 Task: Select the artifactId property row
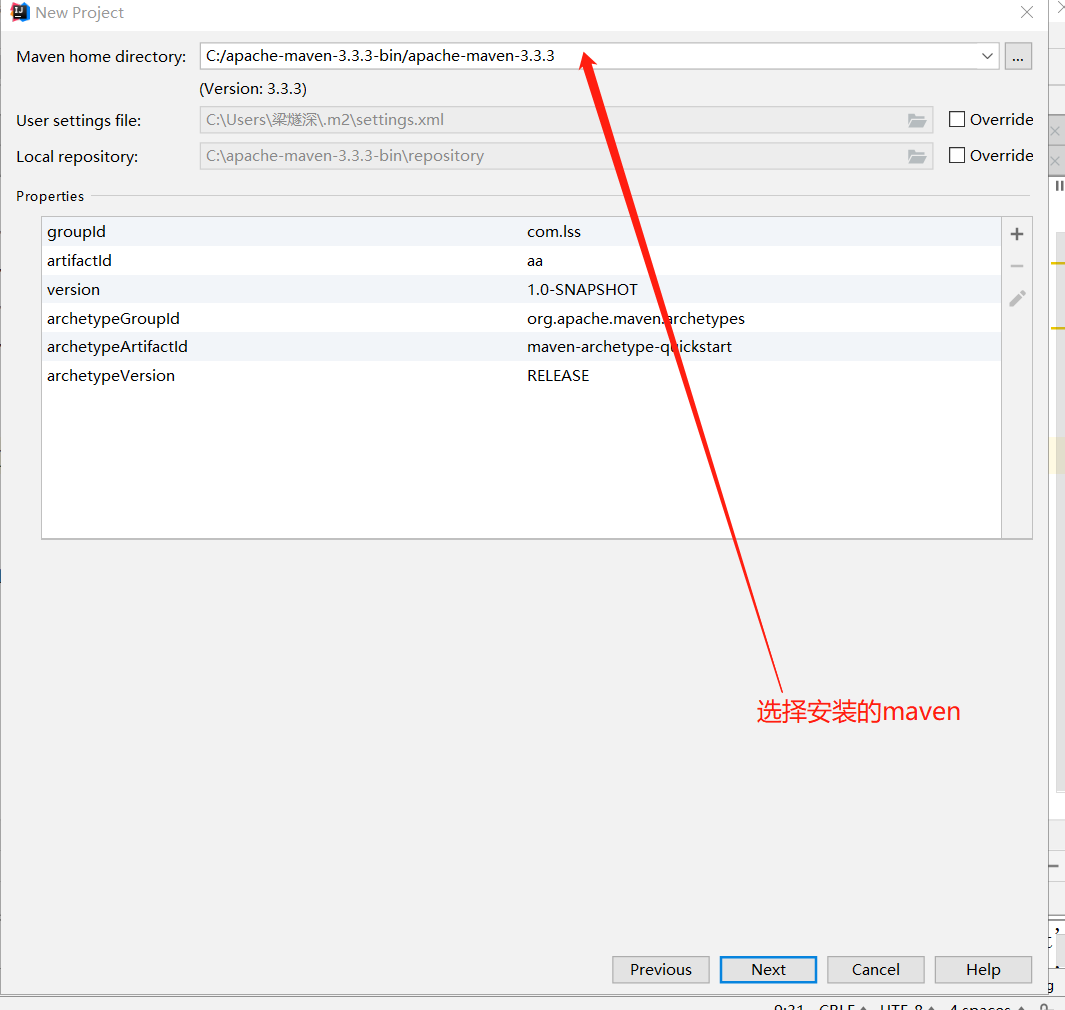[x=521, y=260]
